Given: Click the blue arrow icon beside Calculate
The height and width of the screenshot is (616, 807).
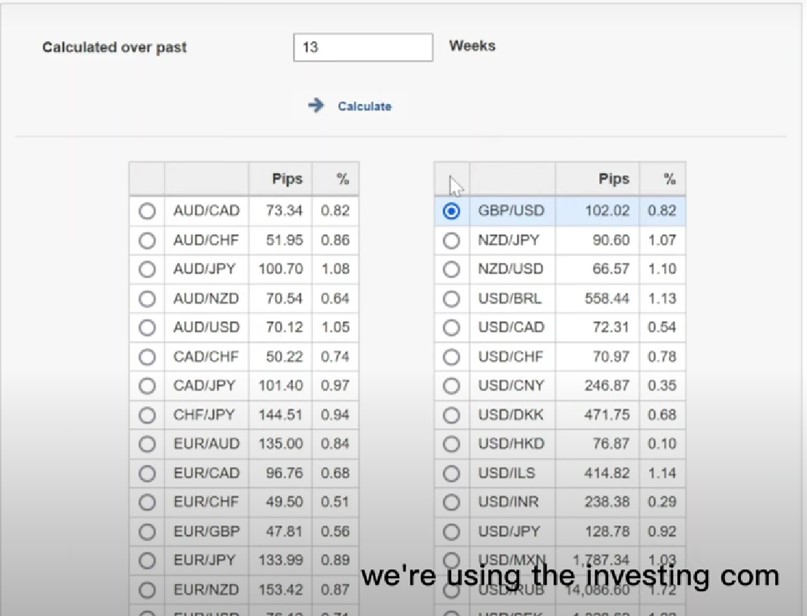Looking at the screenshot, I should pyautogui.click(x=316, y=105).
